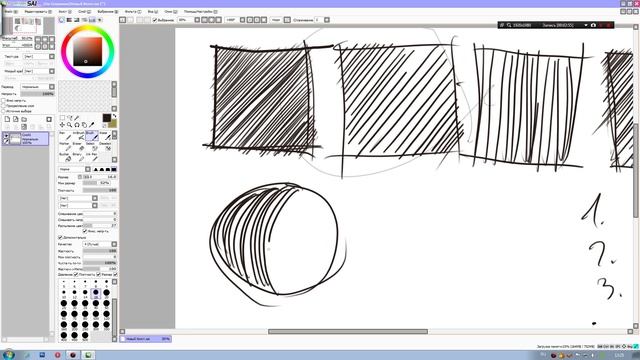Screen dimensions: 640x360
Task: Create a new raster layer
Action: tap(7, 119)
